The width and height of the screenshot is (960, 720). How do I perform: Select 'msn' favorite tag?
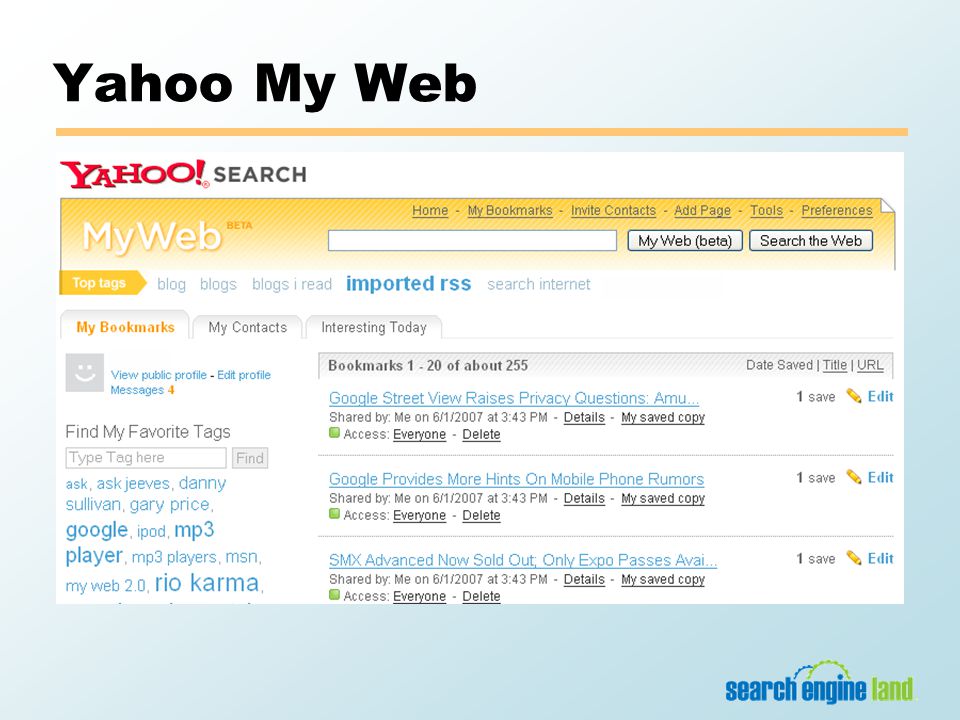tap(241, 557)
